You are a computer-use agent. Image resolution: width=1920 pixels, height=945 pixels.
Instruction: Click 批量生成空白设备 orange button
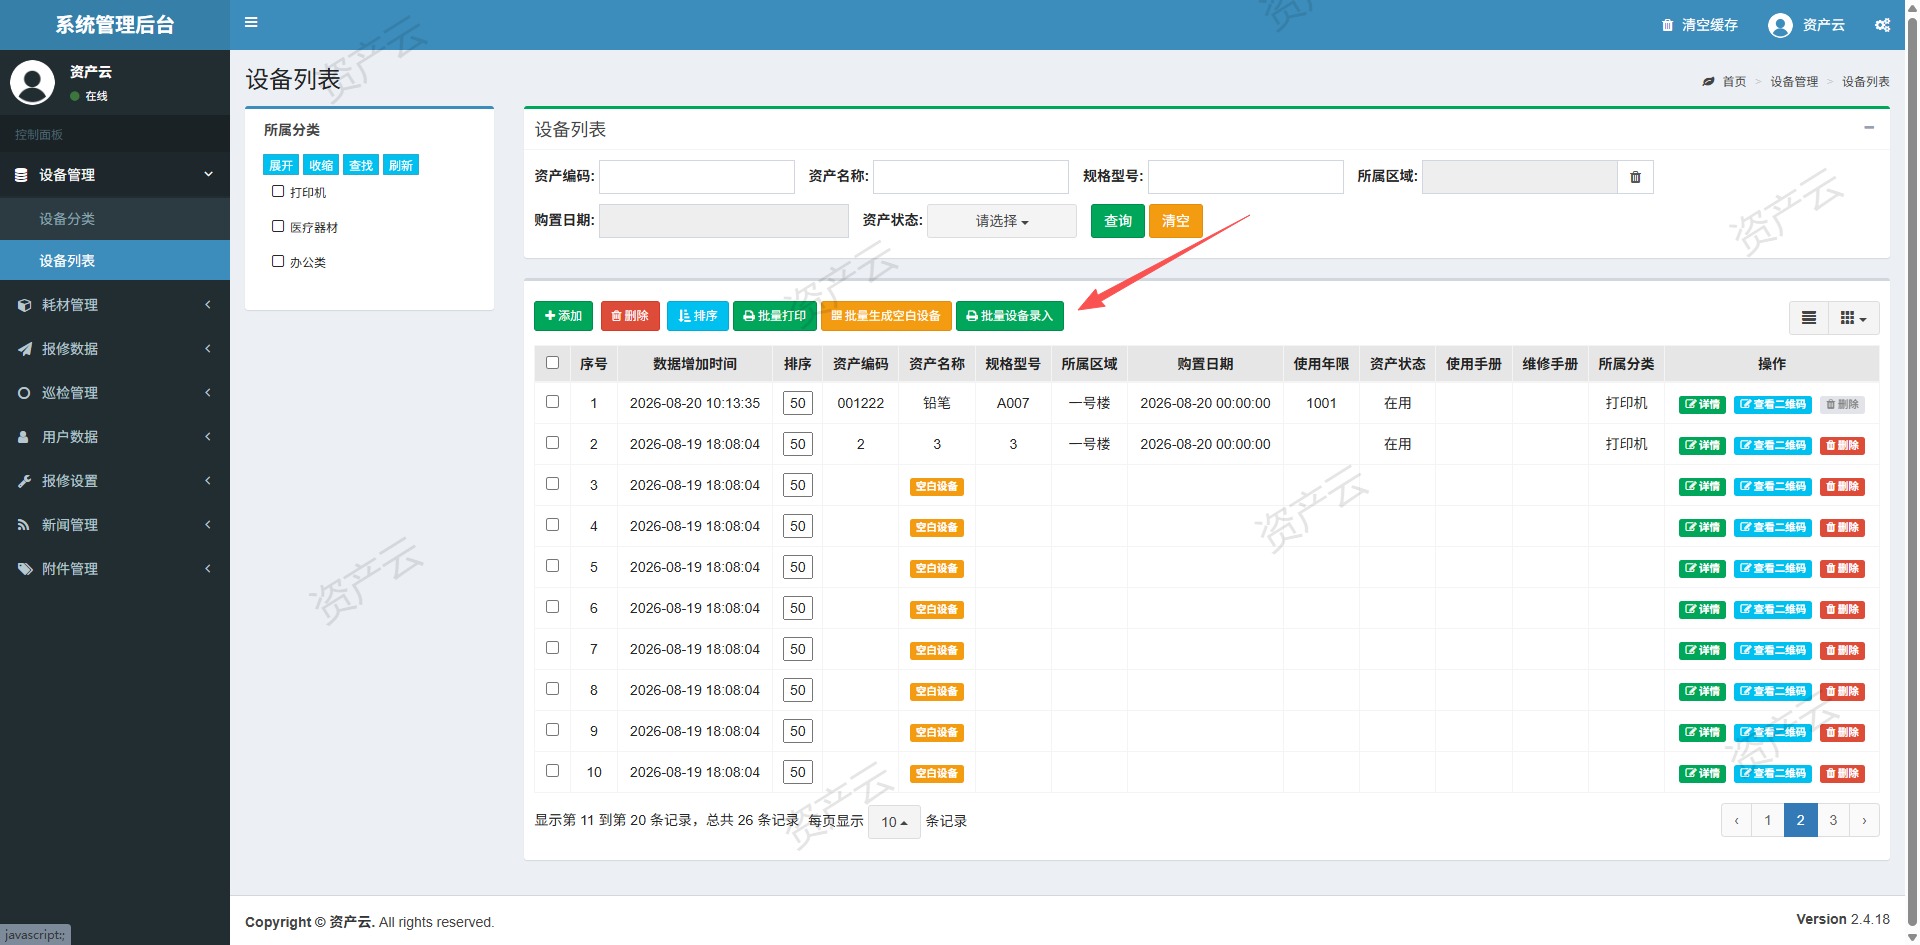pos(886,316)
